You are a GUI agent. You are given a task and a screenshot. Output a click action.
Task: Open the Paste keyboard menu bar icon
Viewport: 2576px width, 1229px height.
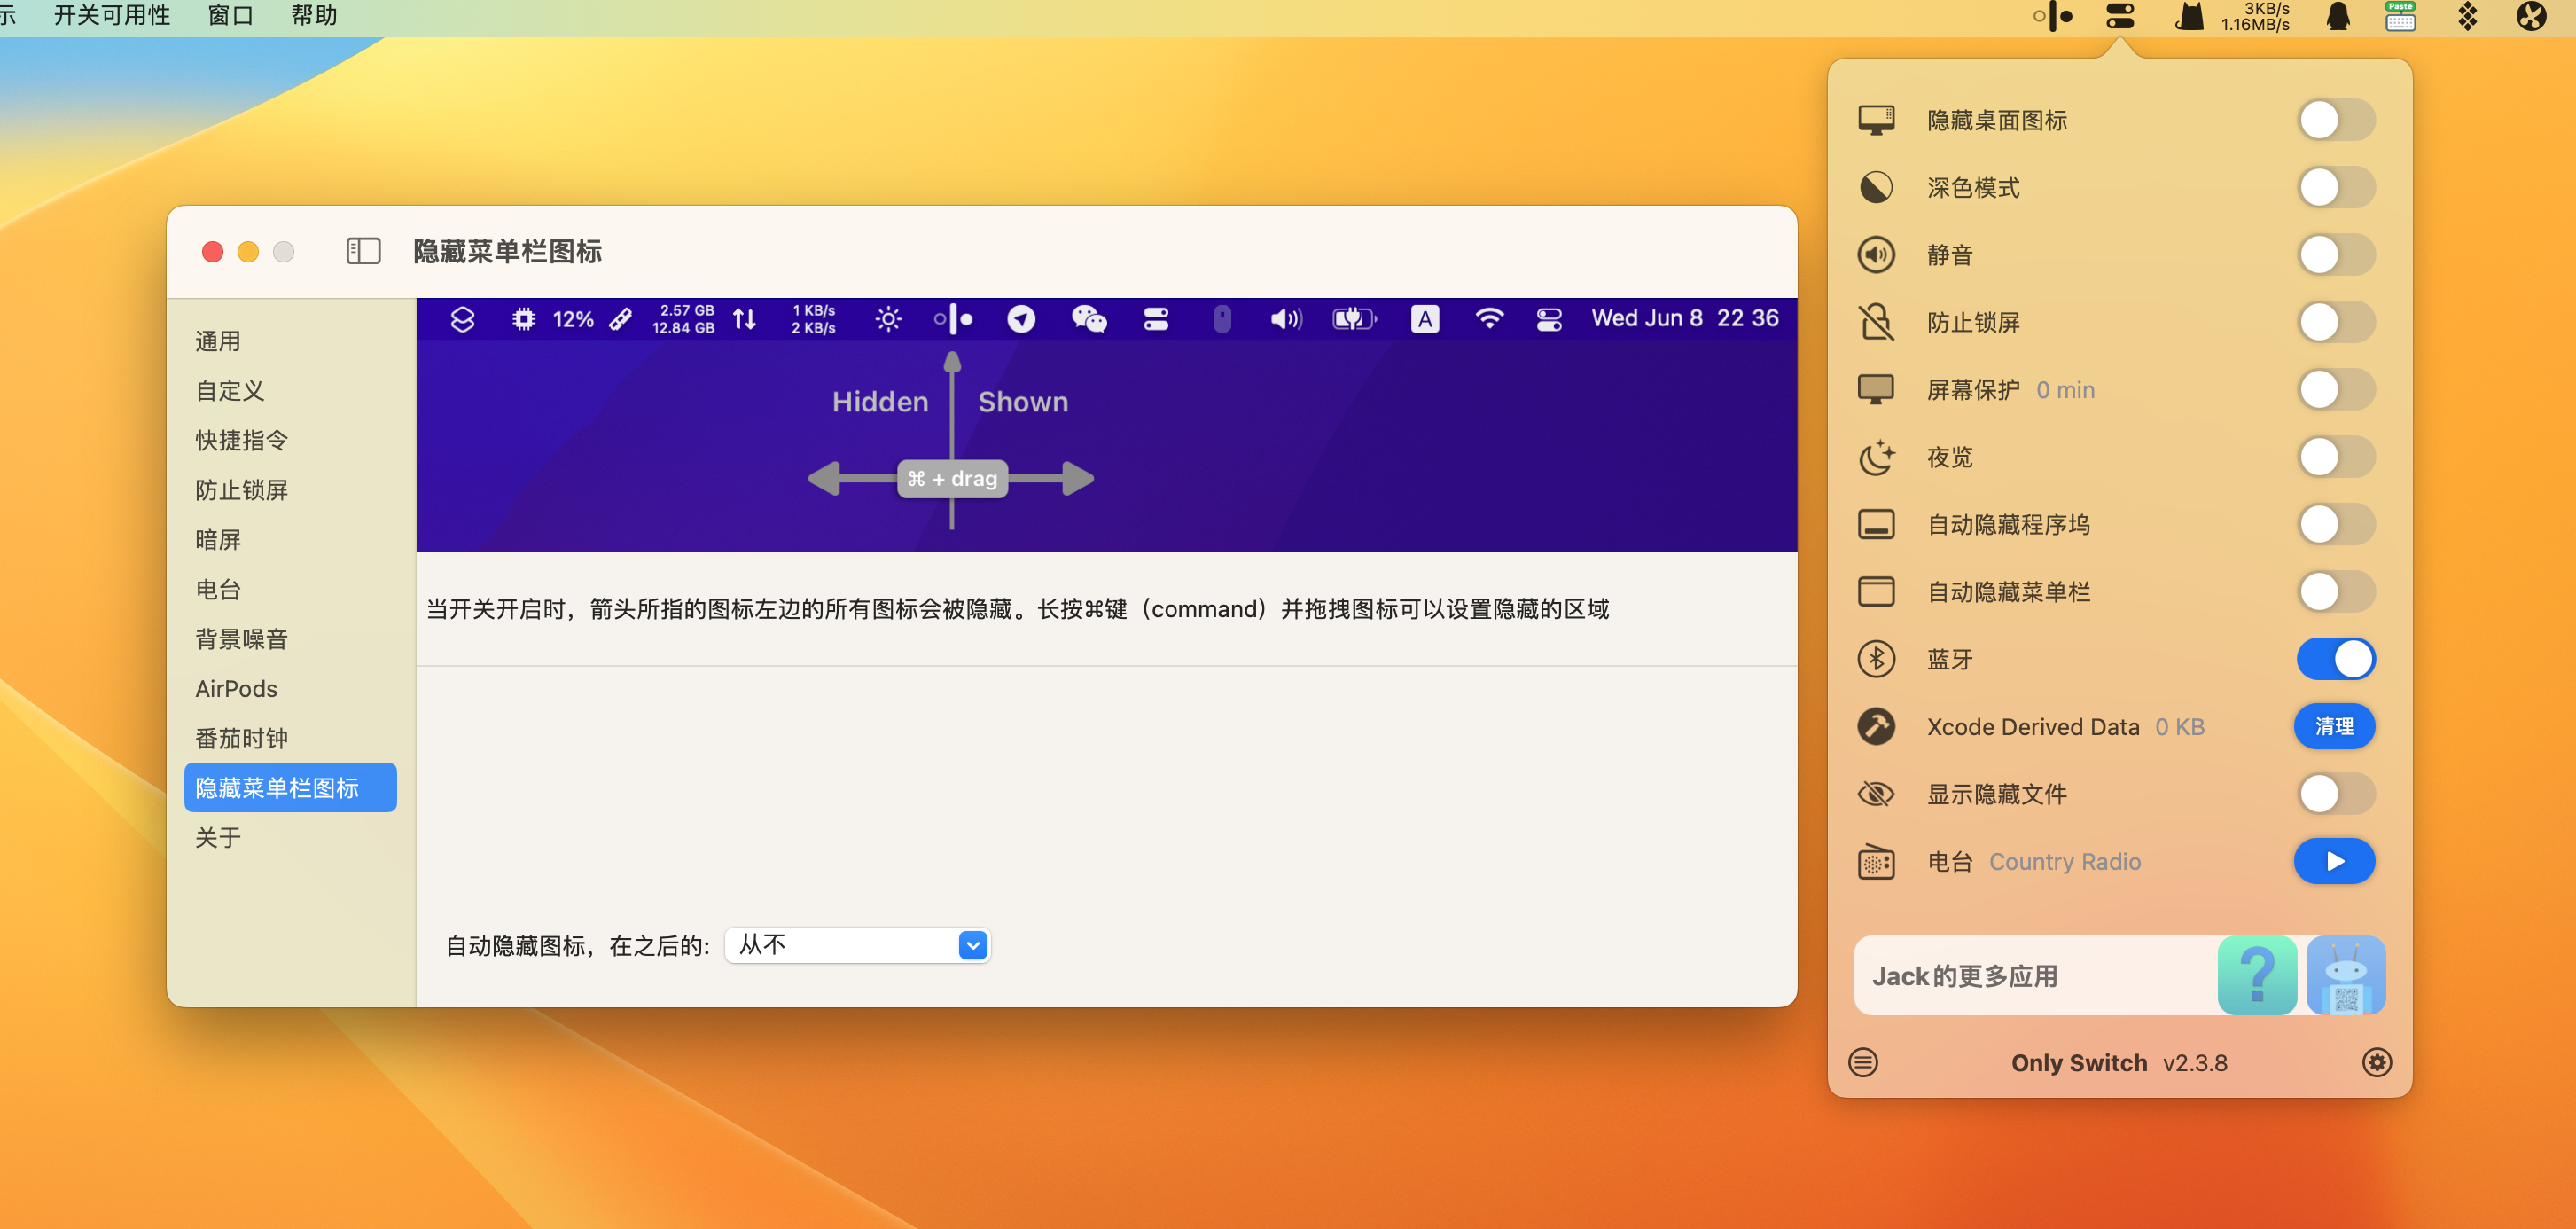2400,16
